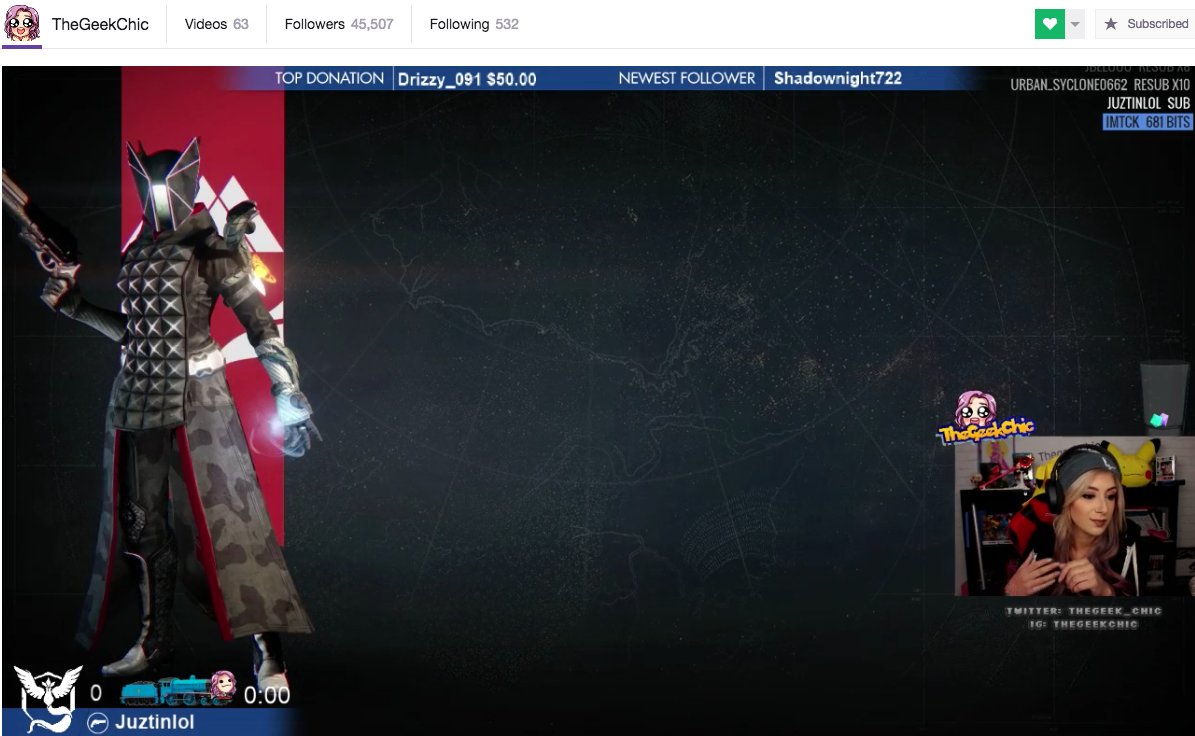Click the TheGeekChic channel name

click(100, 24)
